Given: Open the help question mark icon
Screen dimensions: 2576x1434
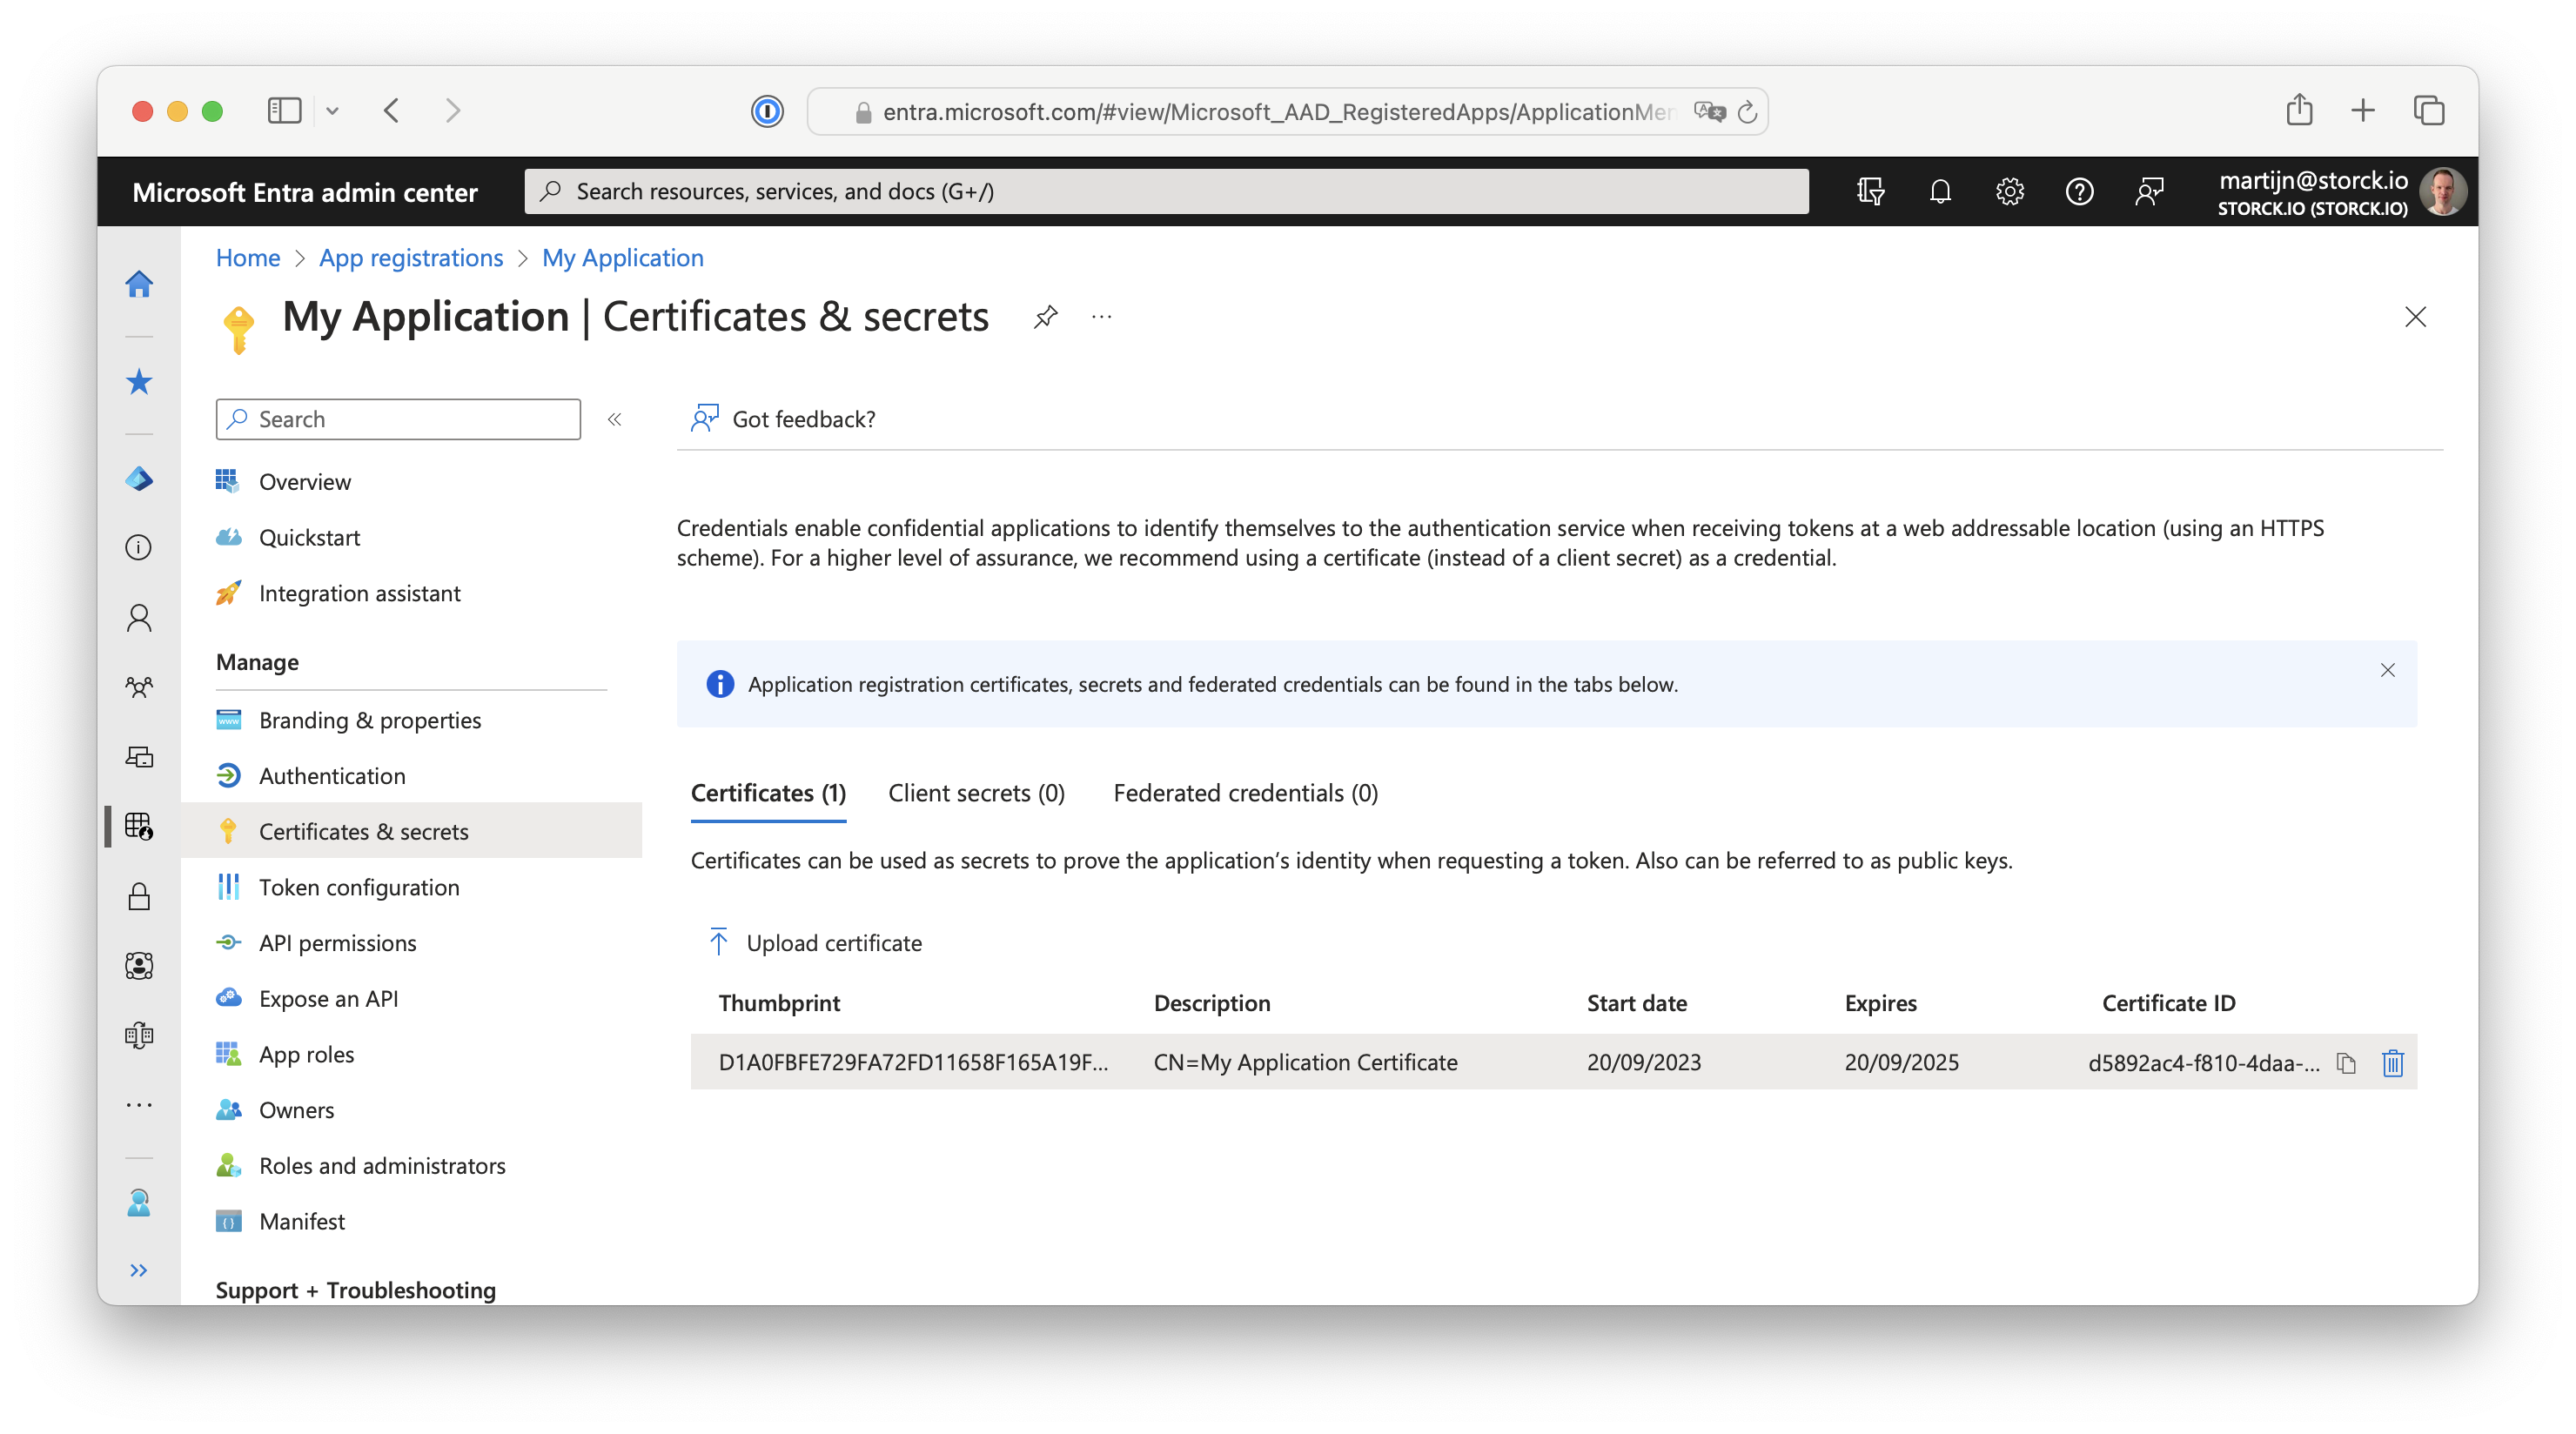Looking at the screenshot, I should tap(2079, 191).
